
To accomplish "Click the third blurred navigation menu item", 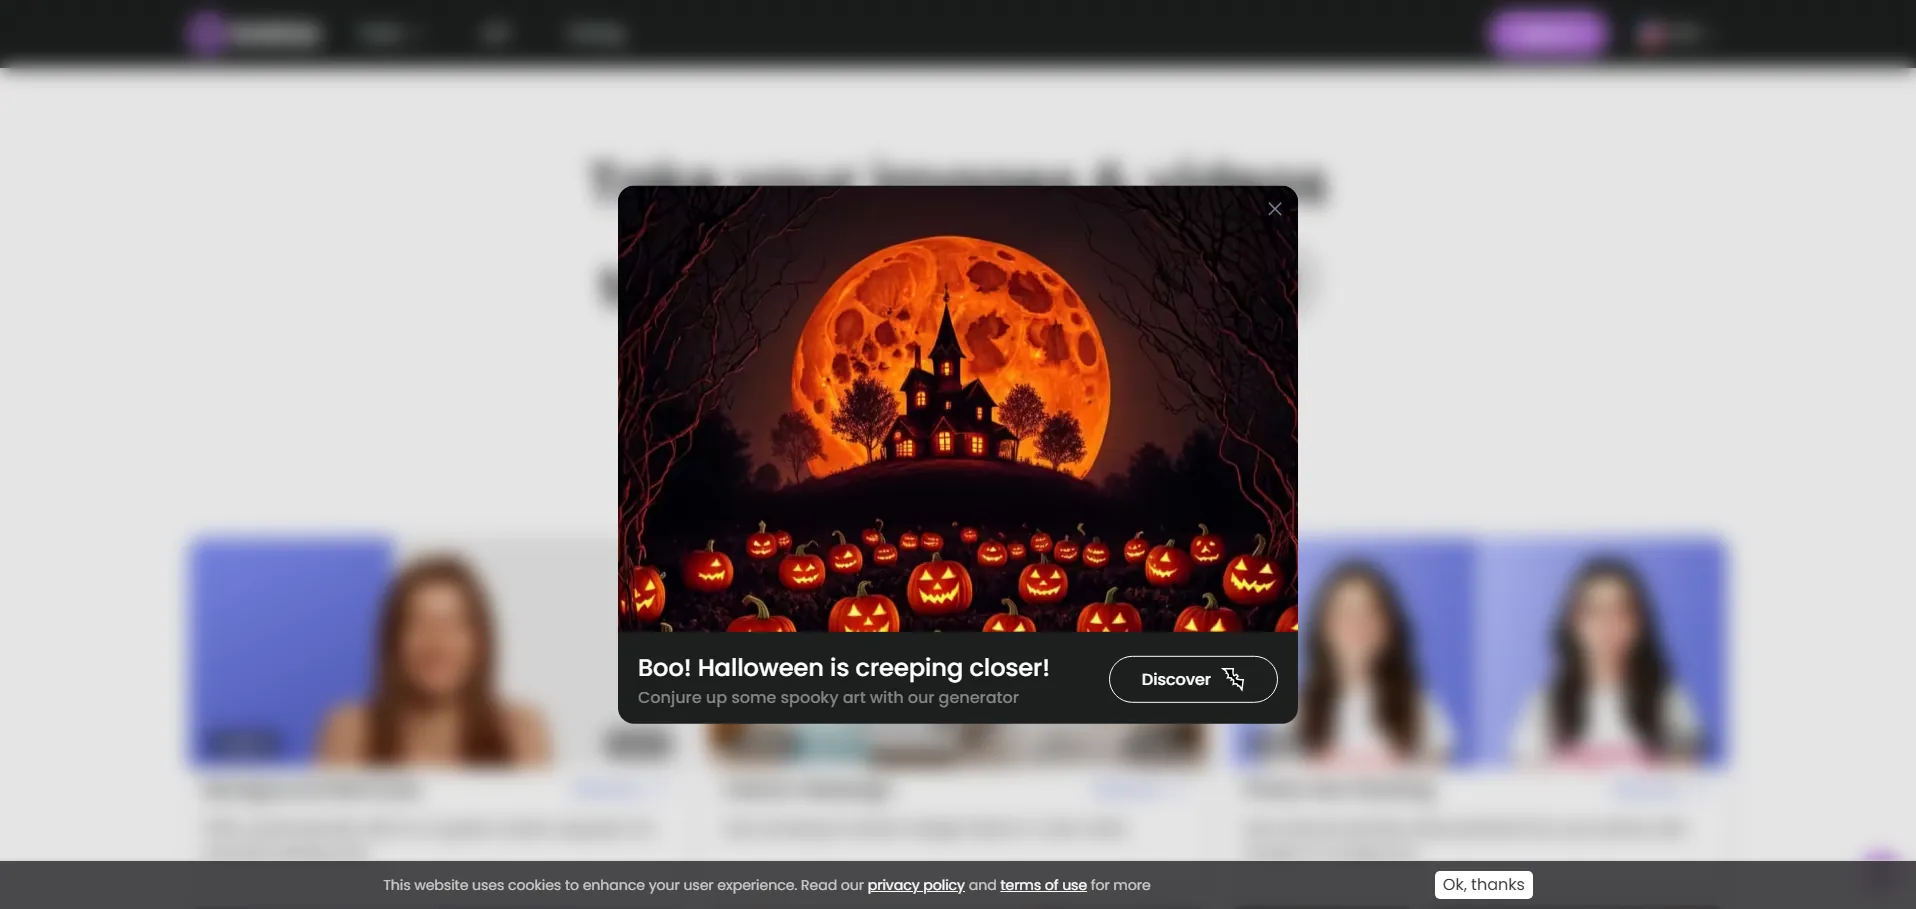I will [595, 35].
